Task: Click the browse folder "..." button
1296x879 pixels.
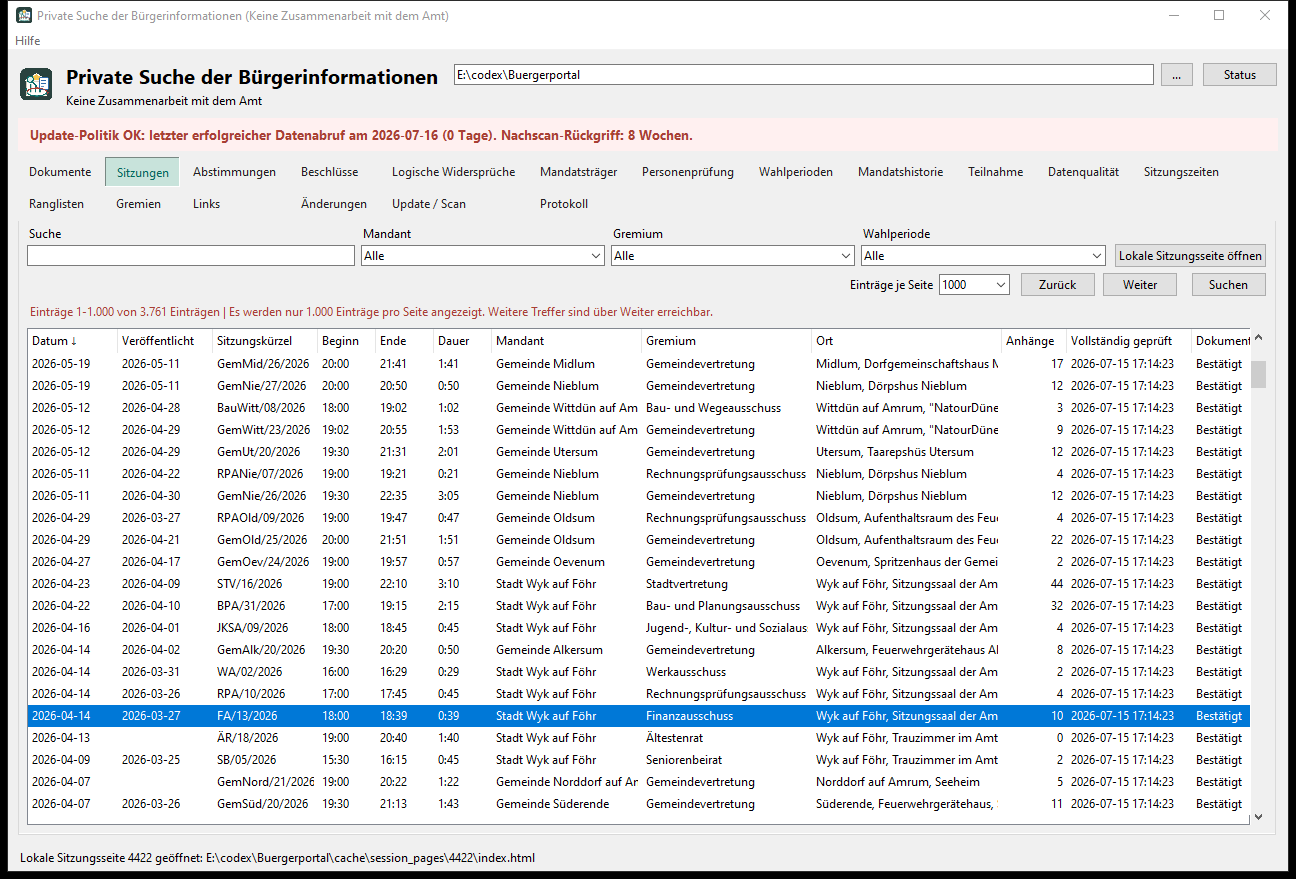Action: 1177,75
